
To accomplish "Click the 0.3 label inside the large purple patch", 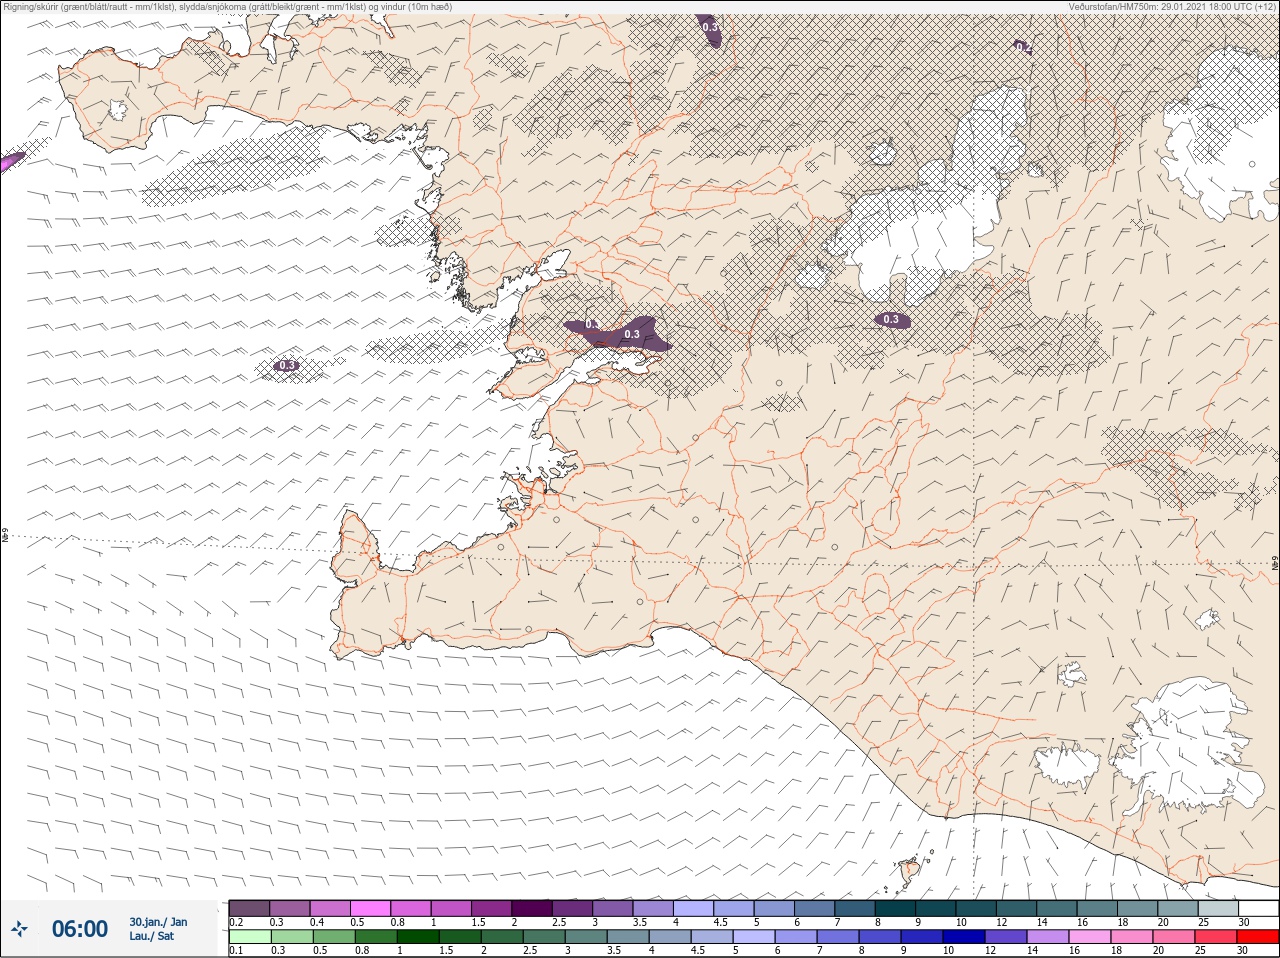I will pos(632,334).
